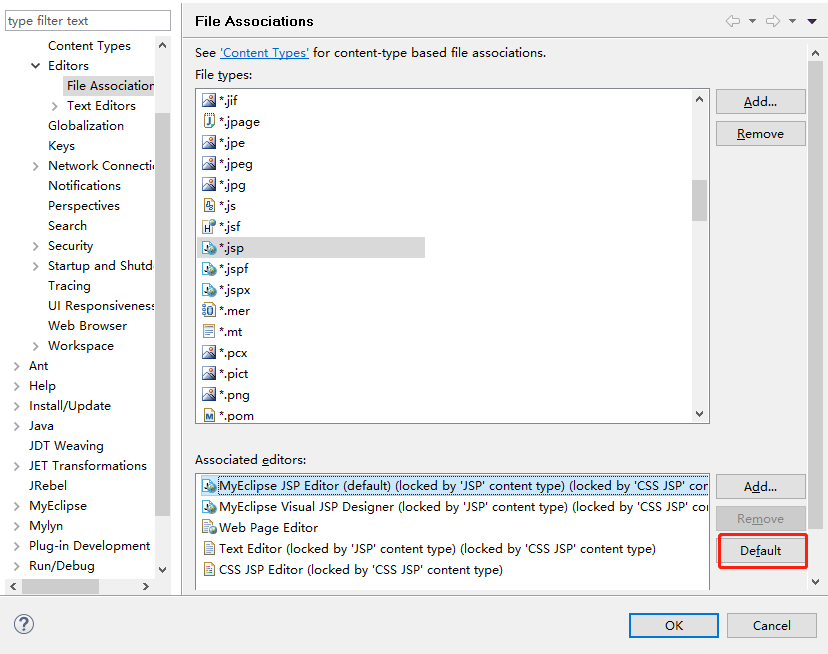Image resolution: width=828 pixels, height=654 pixels.
Task: Remove the selected file type
Action: pos(760,134)
